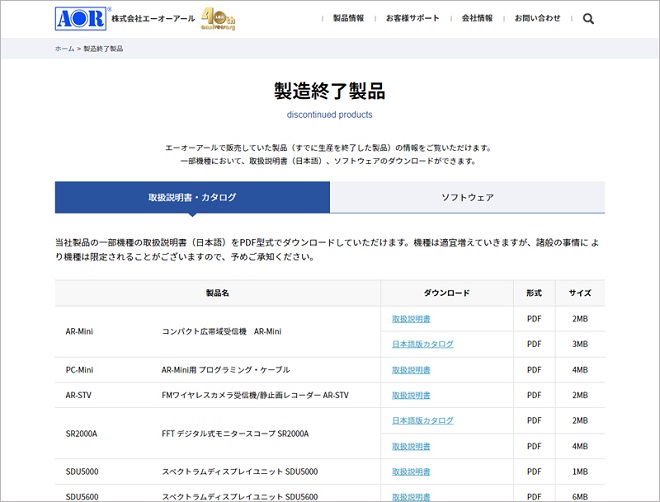Click the サイズ column header
Screen dimensions: 660x502
(x=580, y=293)
